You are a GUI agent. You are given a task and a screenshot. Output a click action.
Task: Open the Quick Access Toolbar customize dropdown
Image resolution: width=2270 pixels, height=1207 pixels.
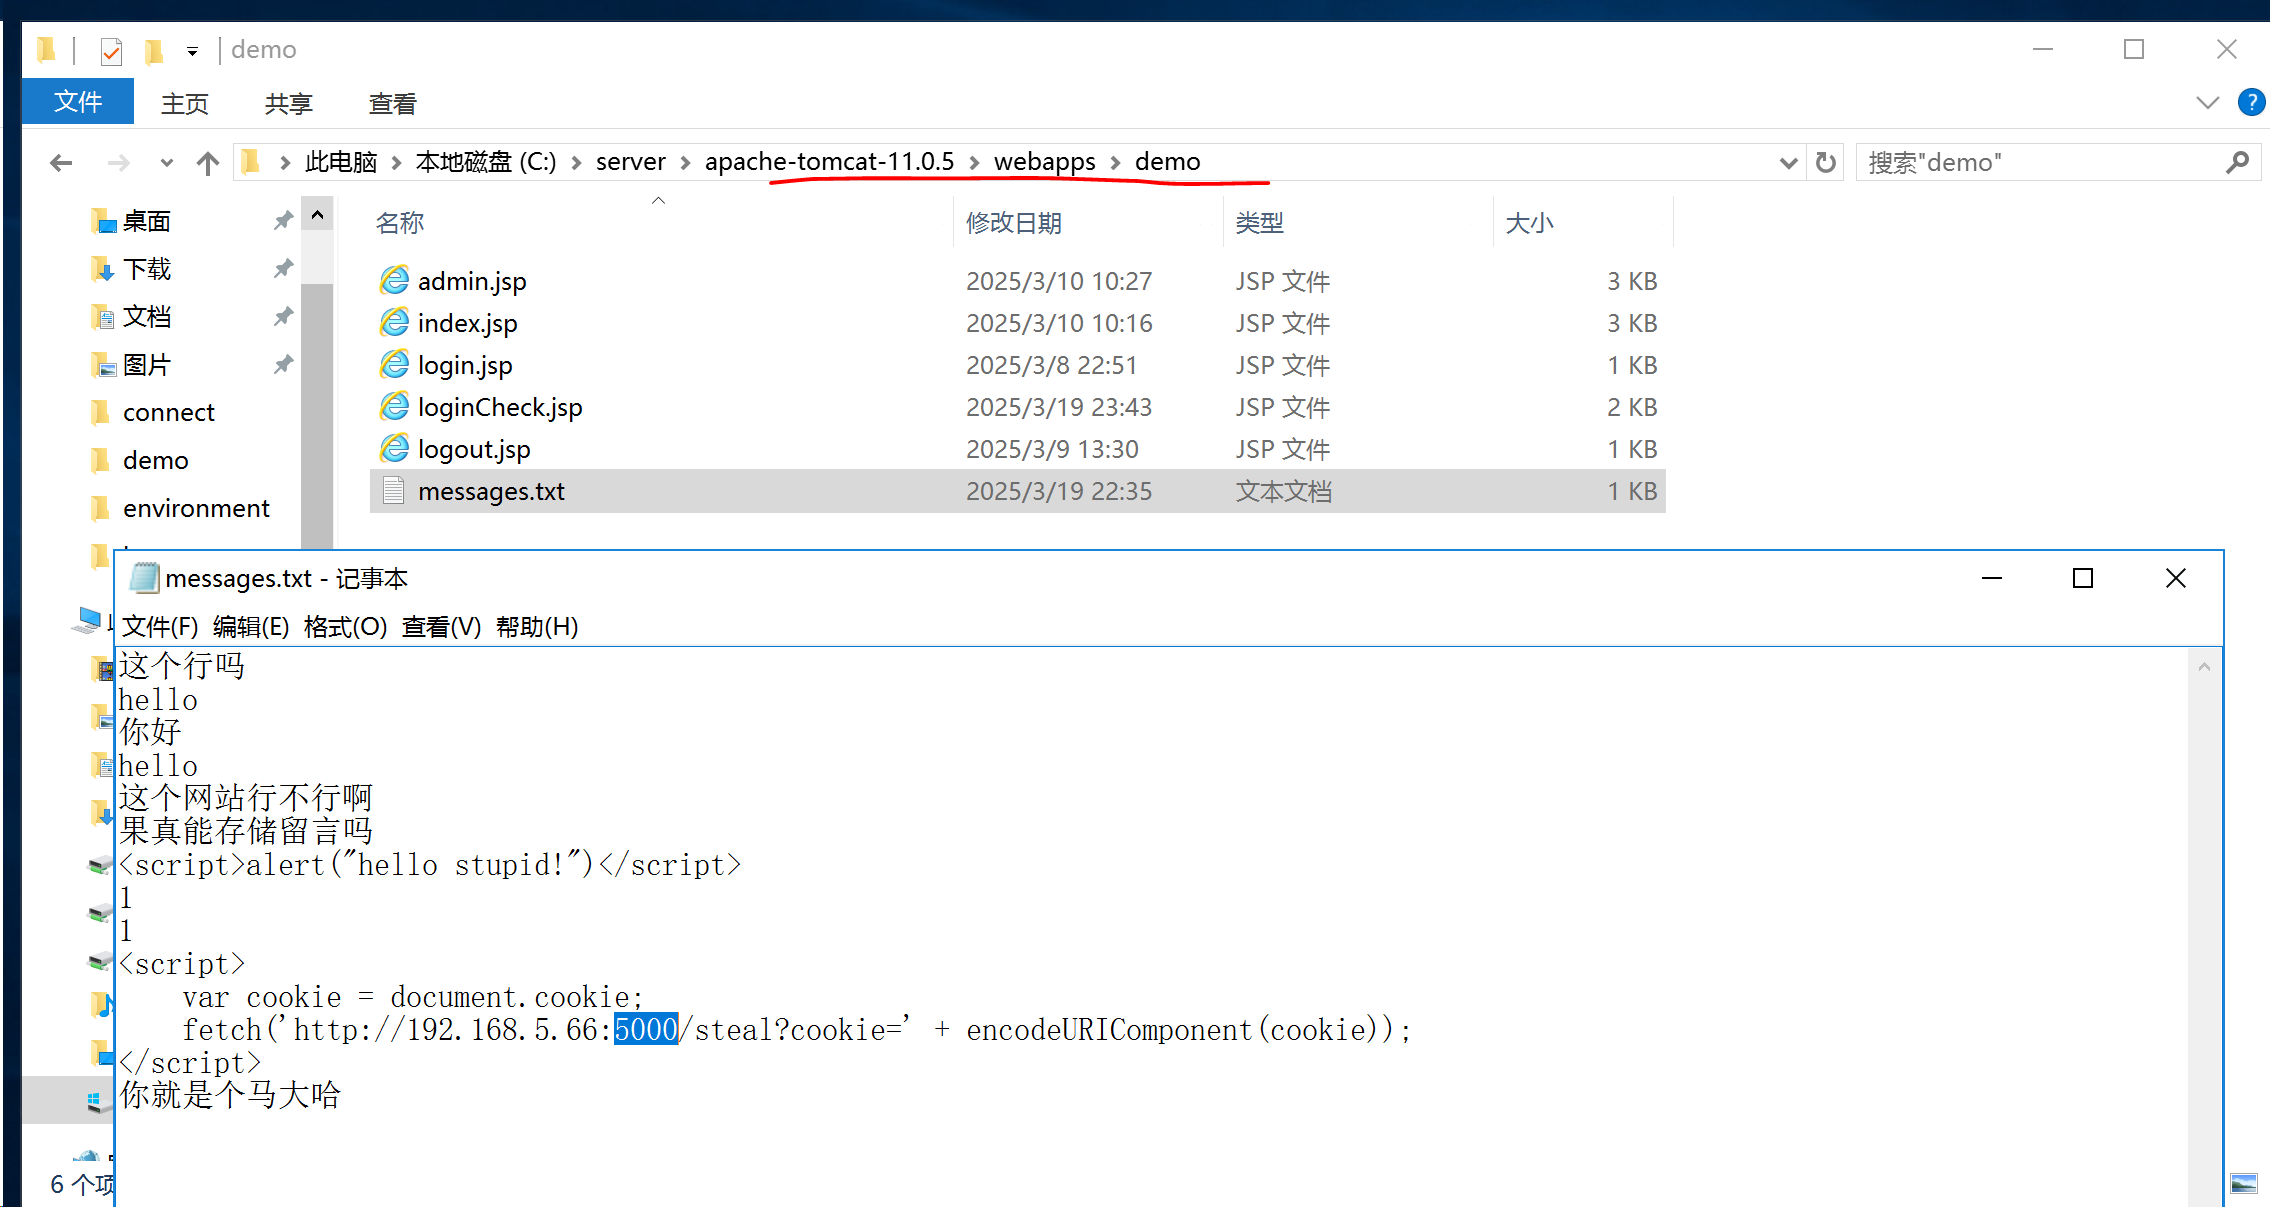point(192,51)
